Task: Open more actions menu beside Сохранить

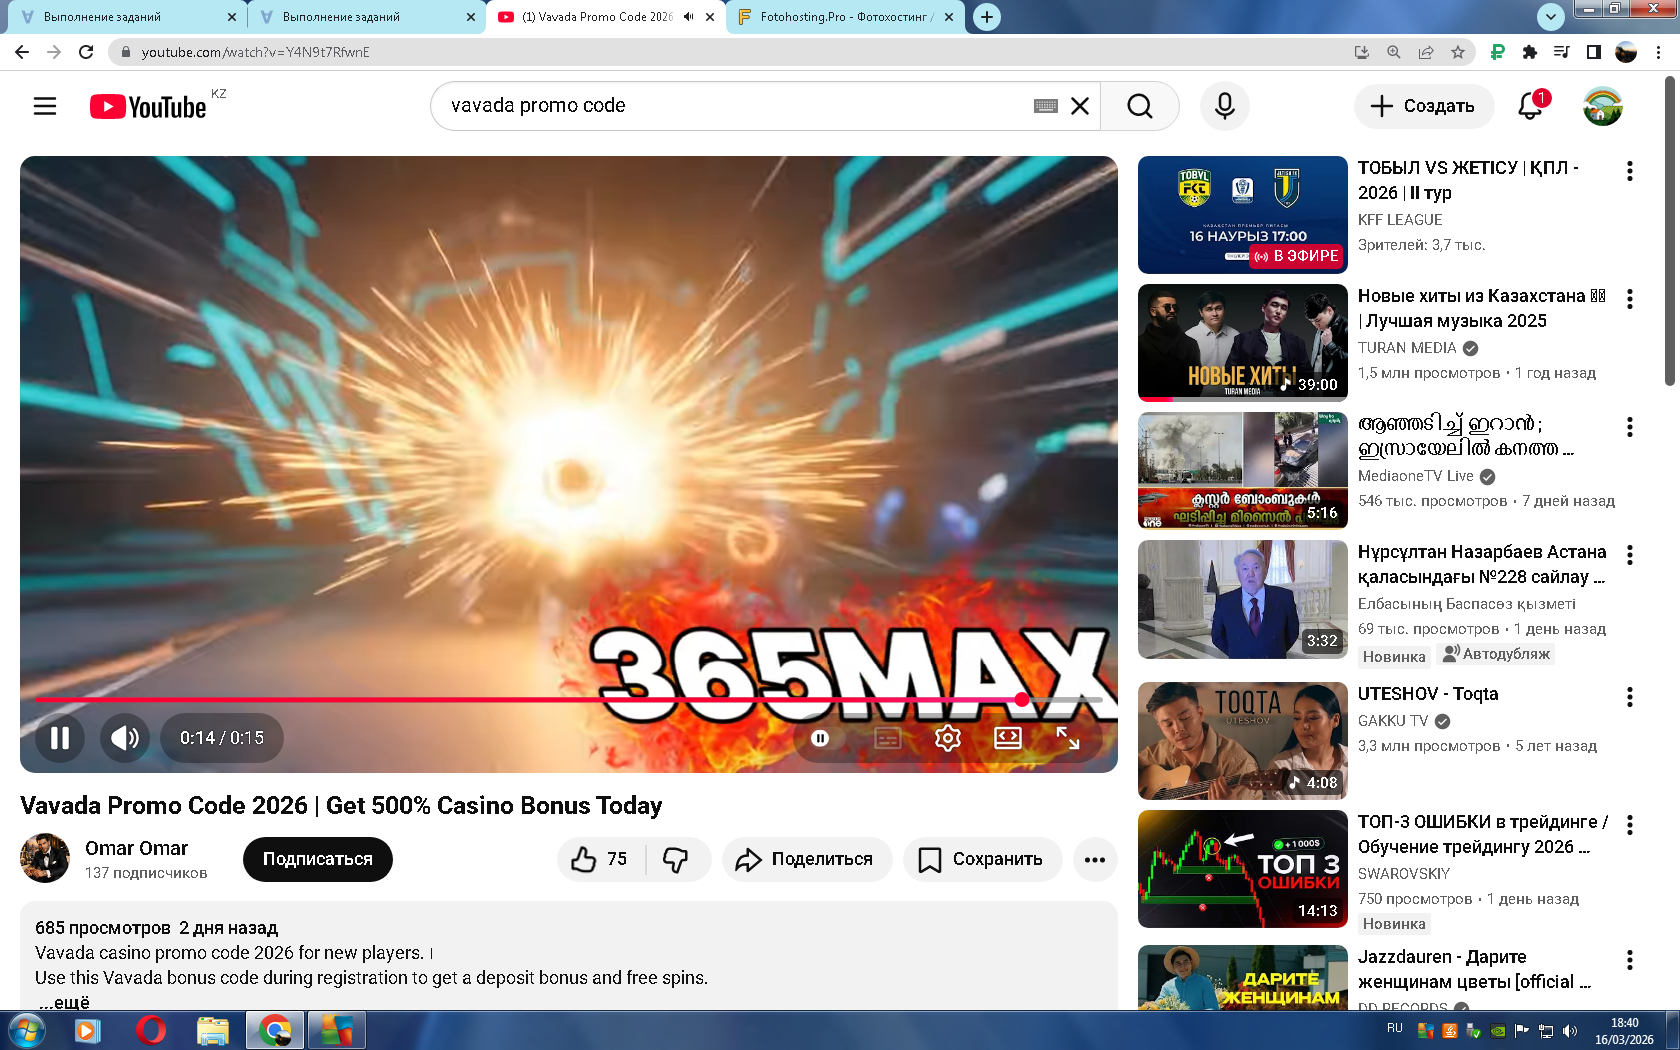Action: pos(1095,859)
